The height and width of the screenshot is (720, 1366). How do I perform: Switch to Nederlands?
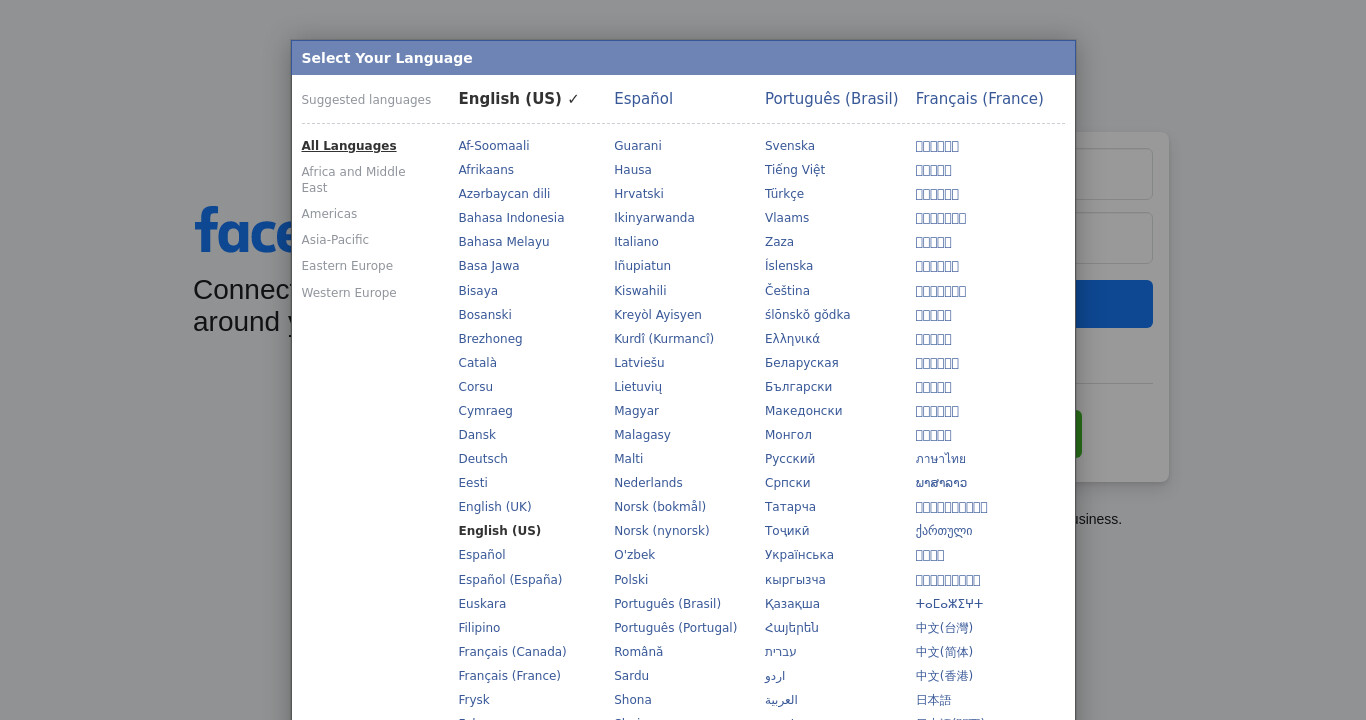tap(648, 483)
